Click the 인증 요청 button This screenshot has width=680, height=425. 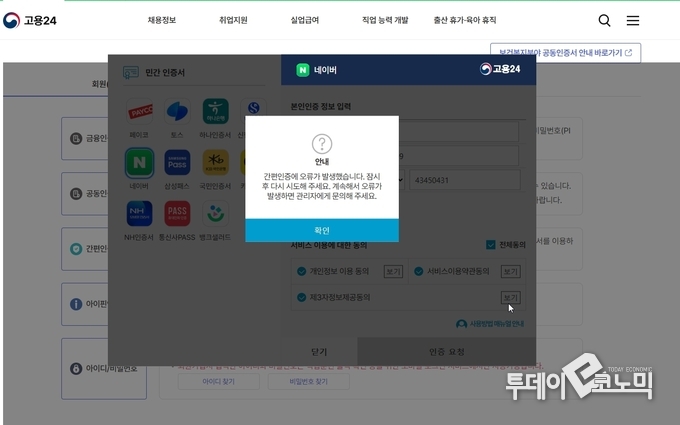point(447,352)
